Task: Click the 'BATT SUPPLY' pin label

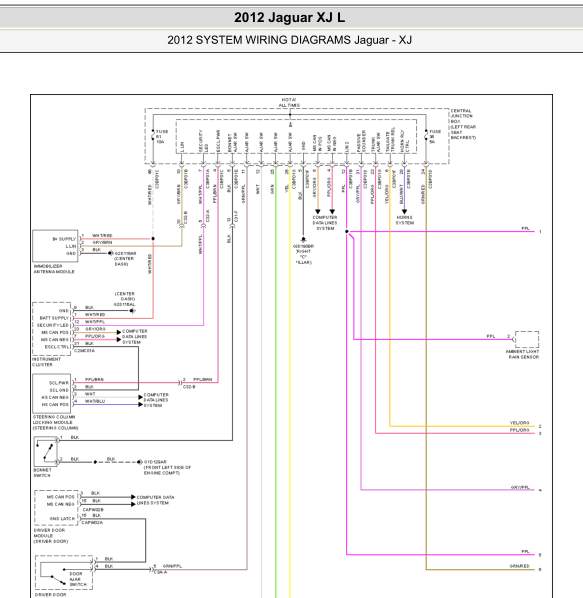Action: [54, 318]
